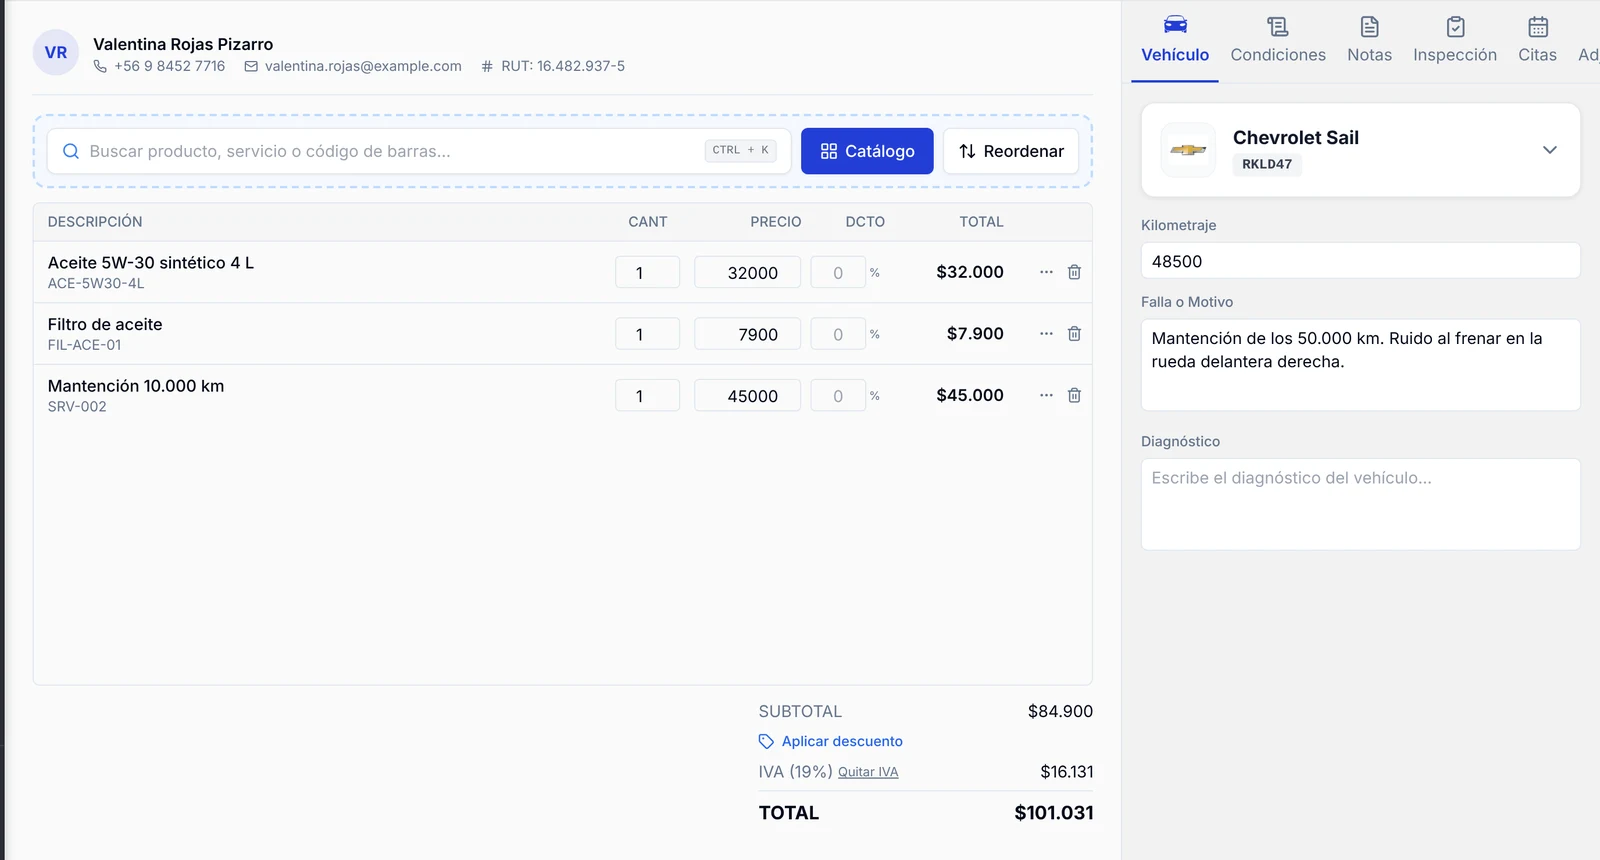Focus the Kilometraje field showing 48500
This screenshot has height=860, width=1600.
coord(1360,261)
